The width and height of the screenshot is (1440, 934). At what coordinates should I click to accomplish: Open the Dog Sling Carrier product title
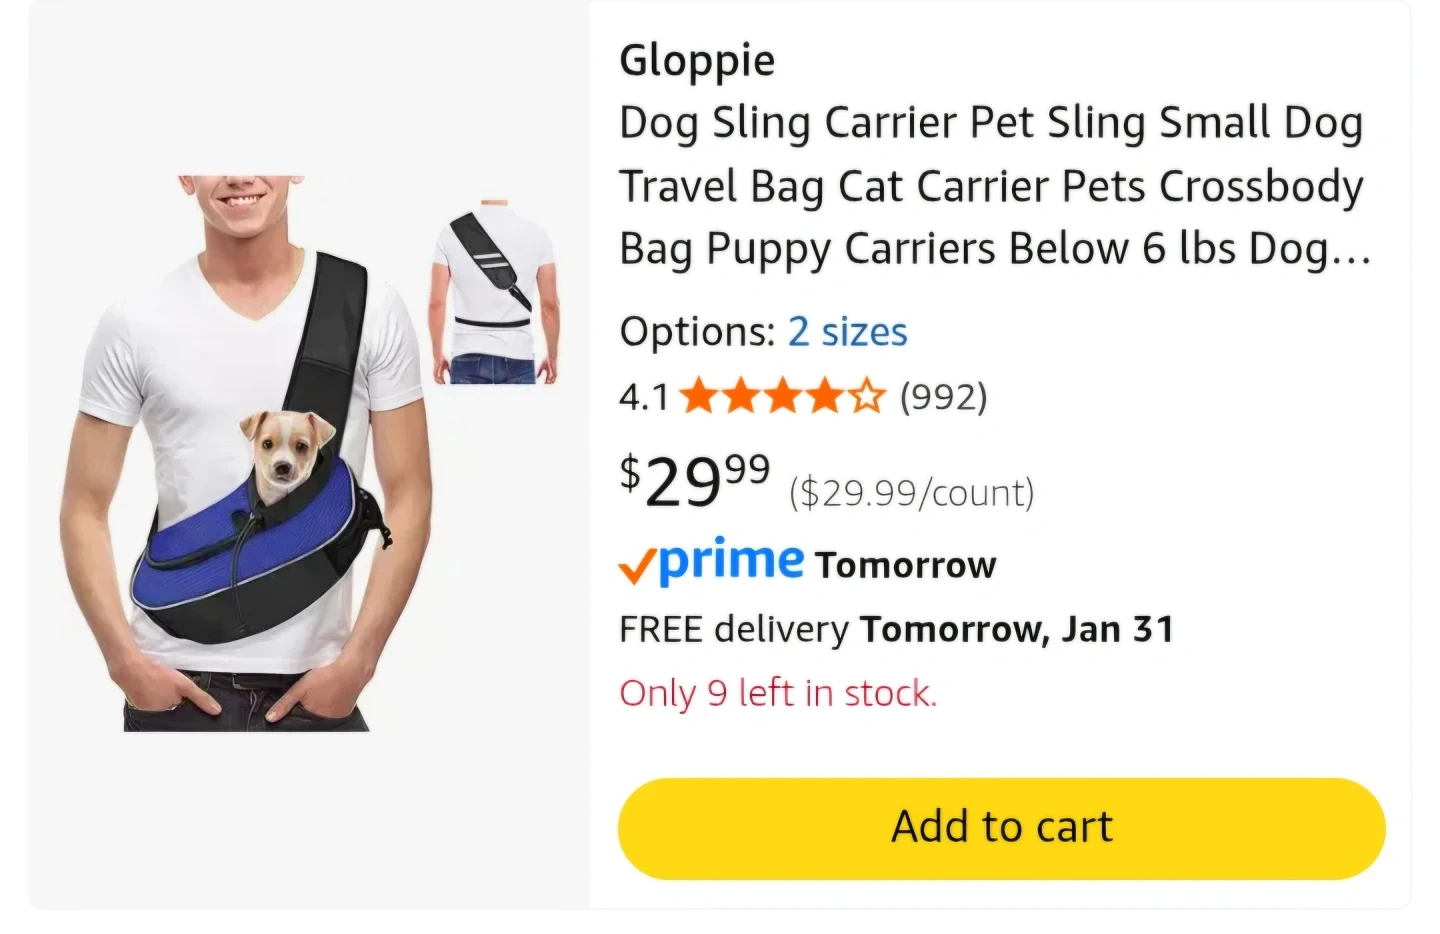(x=992, y=186)
